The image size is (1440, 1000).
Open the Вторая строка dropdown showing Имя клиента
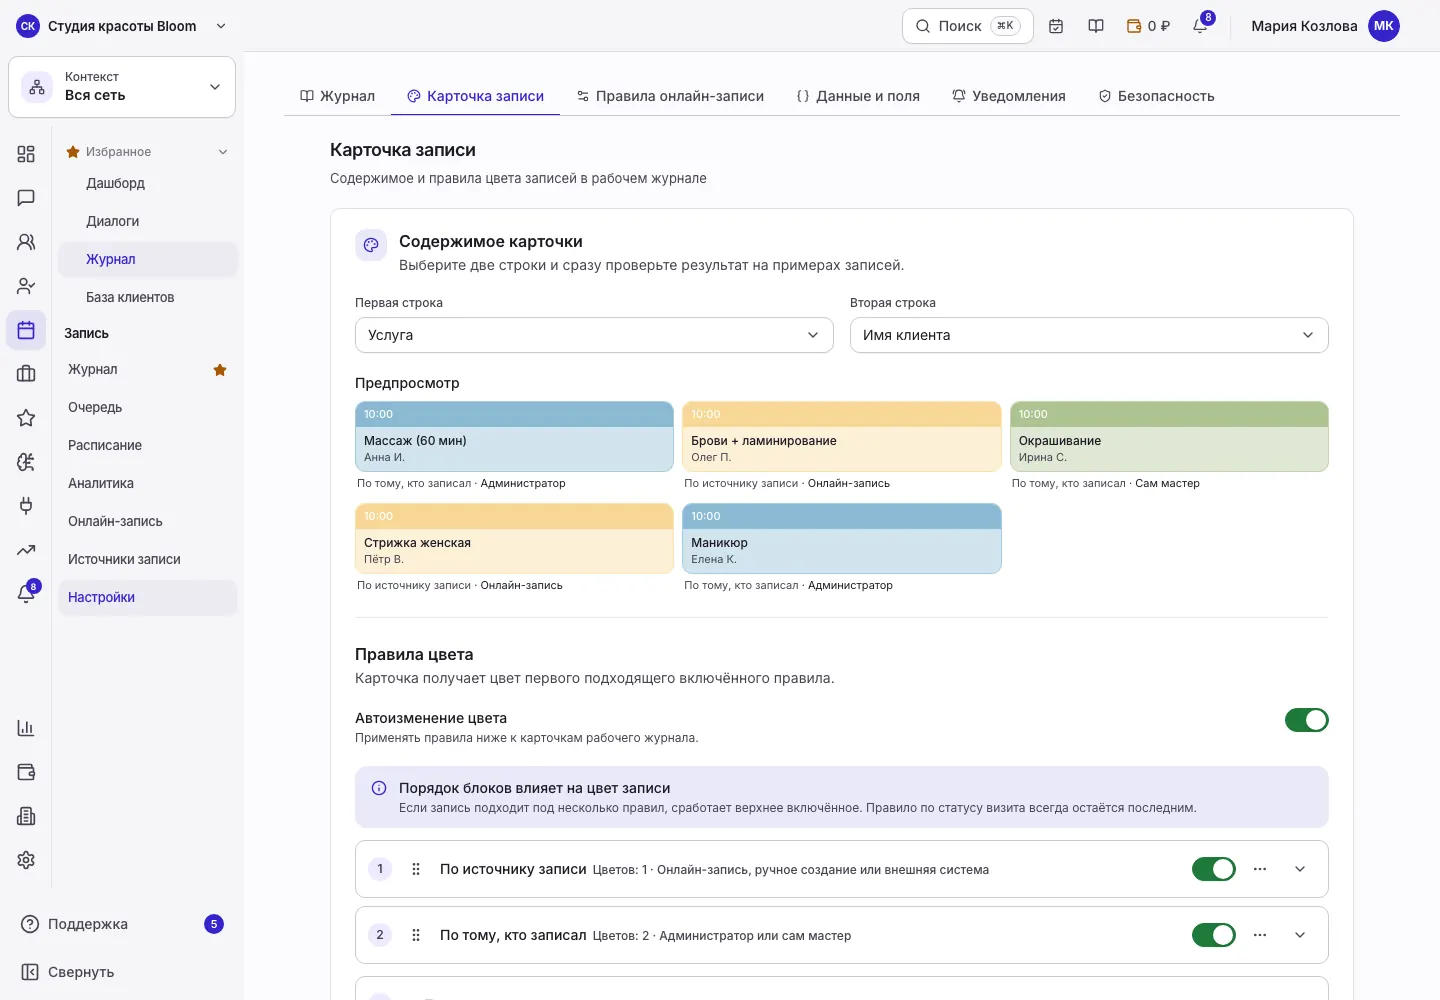click(x=1089, y=335)
